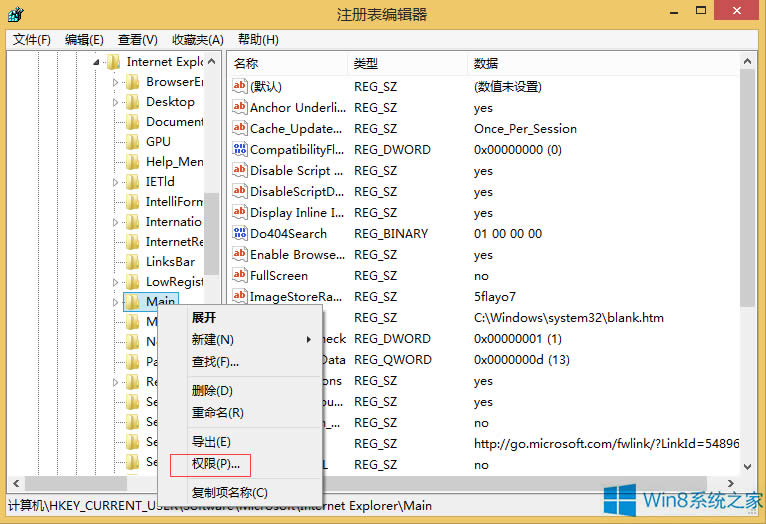
Task: Click the binary icon beside Do404Search
Action: coord(239,233)
